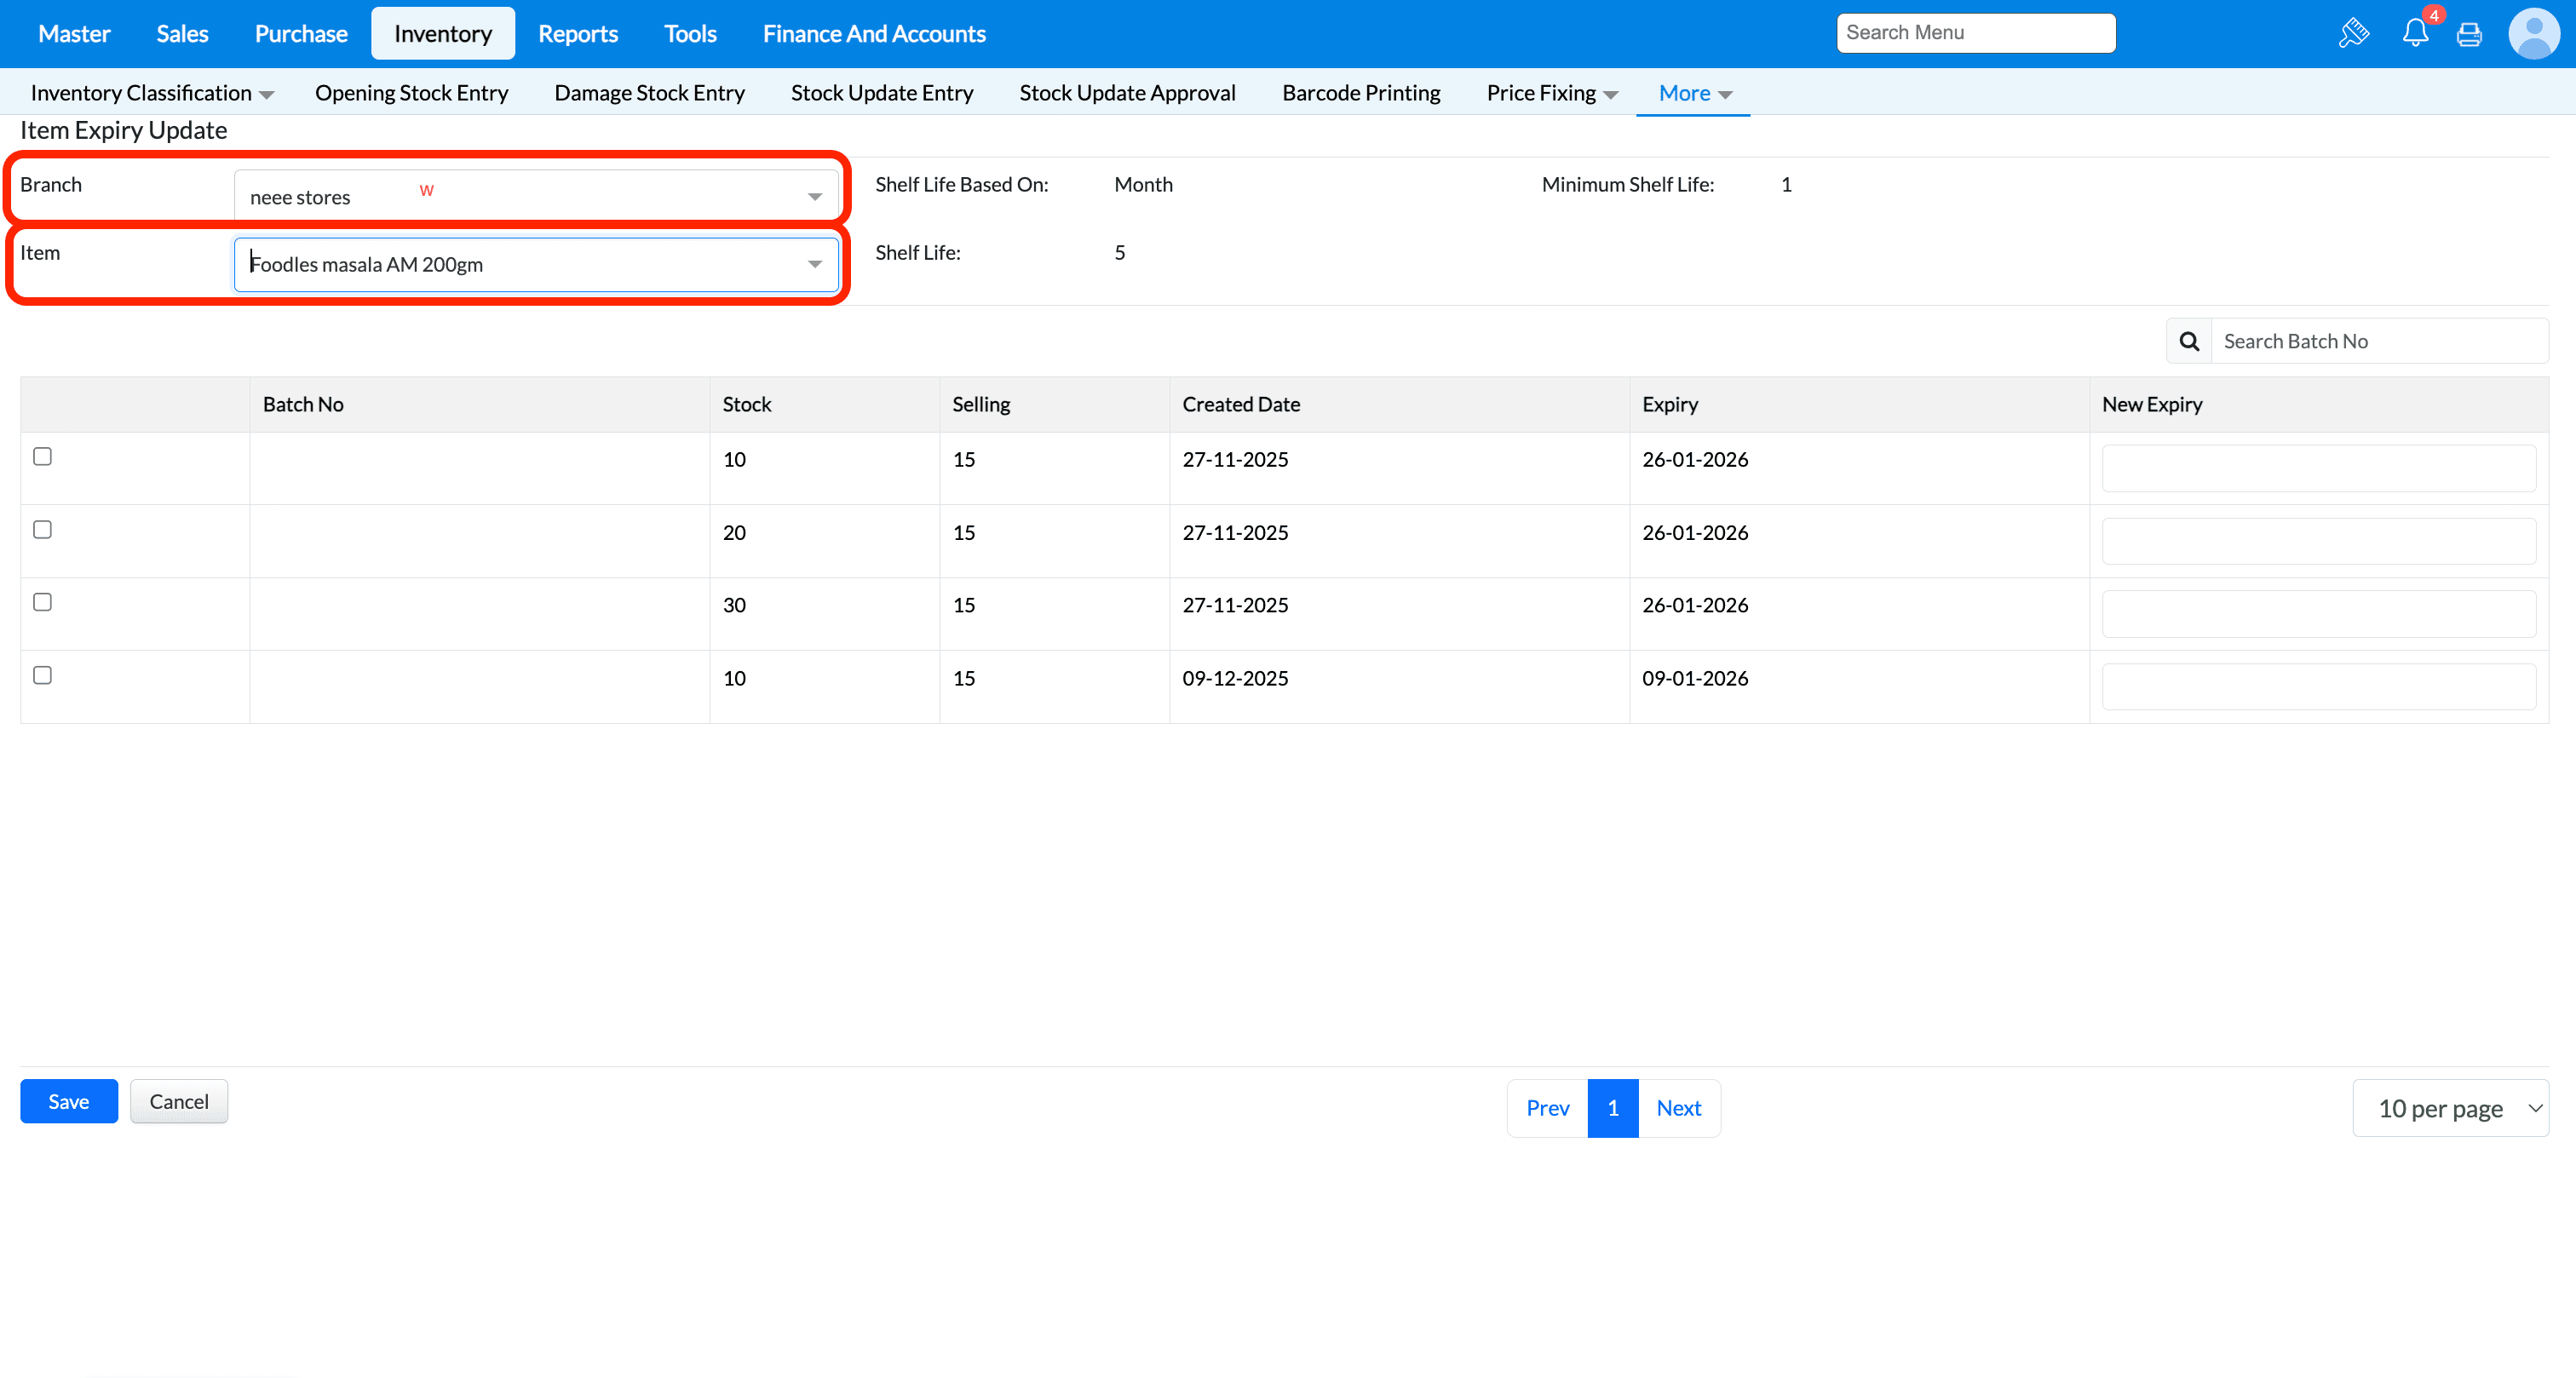Toggle checkbox for stock 30 row
This screenshot has width=2576, height=1378.
pos(42,602)
